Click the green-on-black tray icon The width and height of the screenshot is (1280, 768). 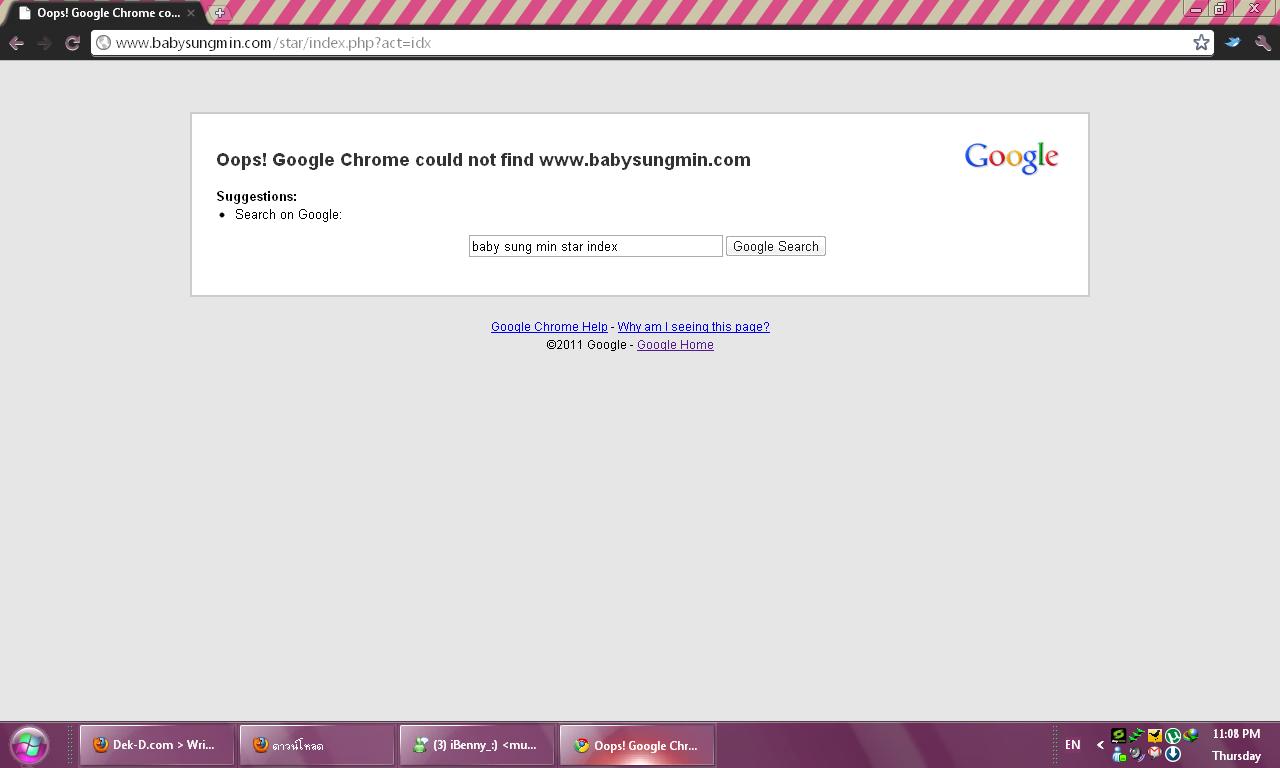tap(1119, 736)
